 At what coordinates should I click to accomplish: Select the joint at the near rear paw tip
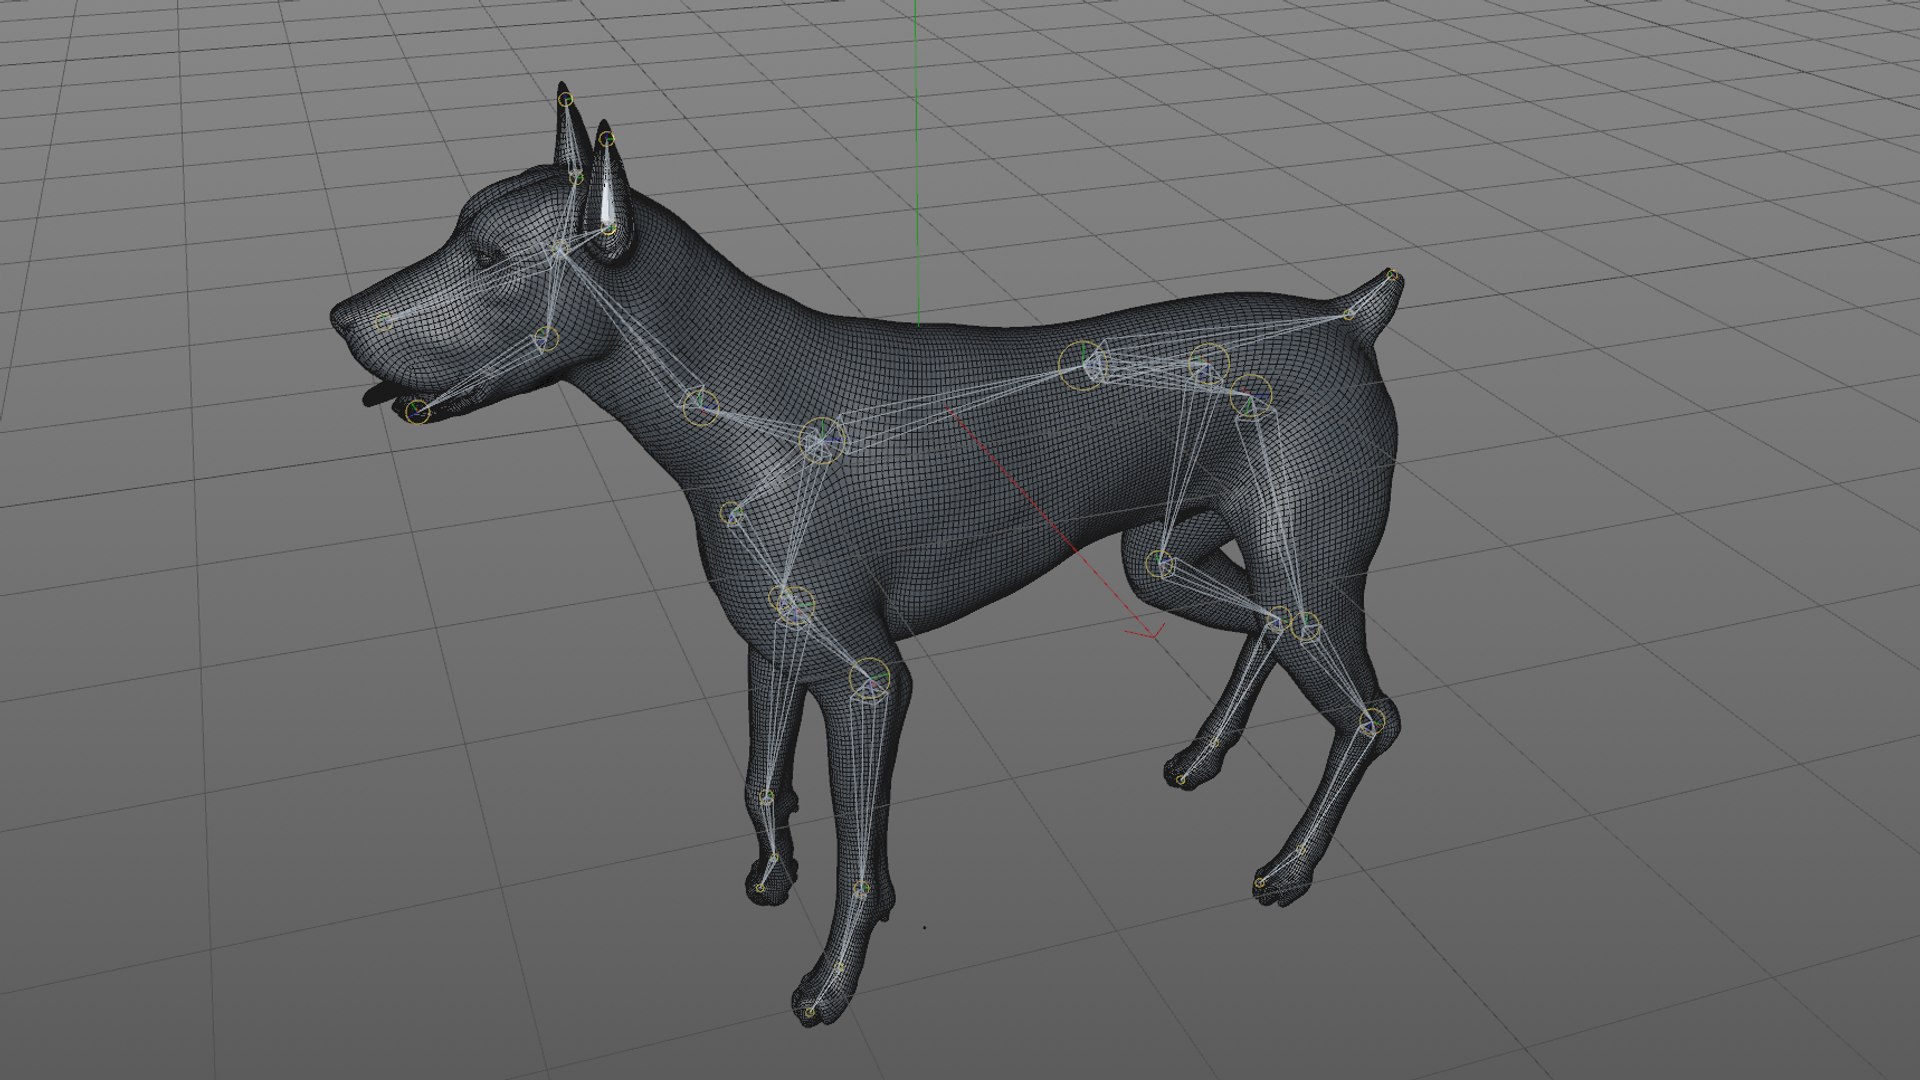click(x=1260, y=882)
